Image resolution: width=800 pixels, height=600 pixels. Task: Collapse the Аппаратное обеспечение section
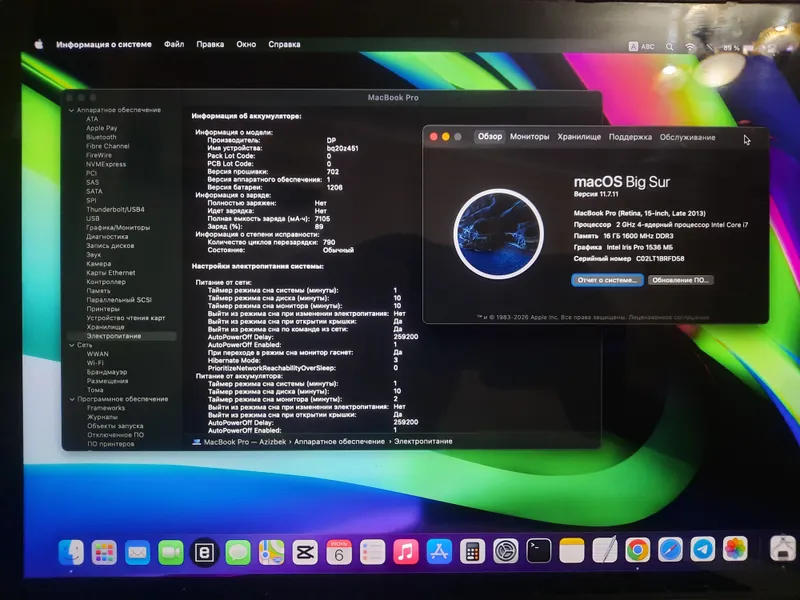(71, 110)
